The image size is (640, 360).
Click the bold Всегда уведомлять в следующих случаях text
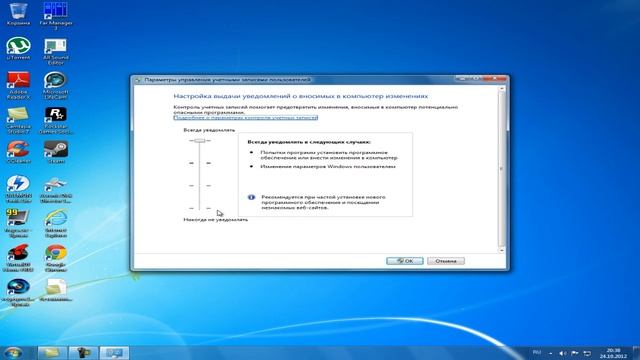pyautogui.click(x=309, y=142)
